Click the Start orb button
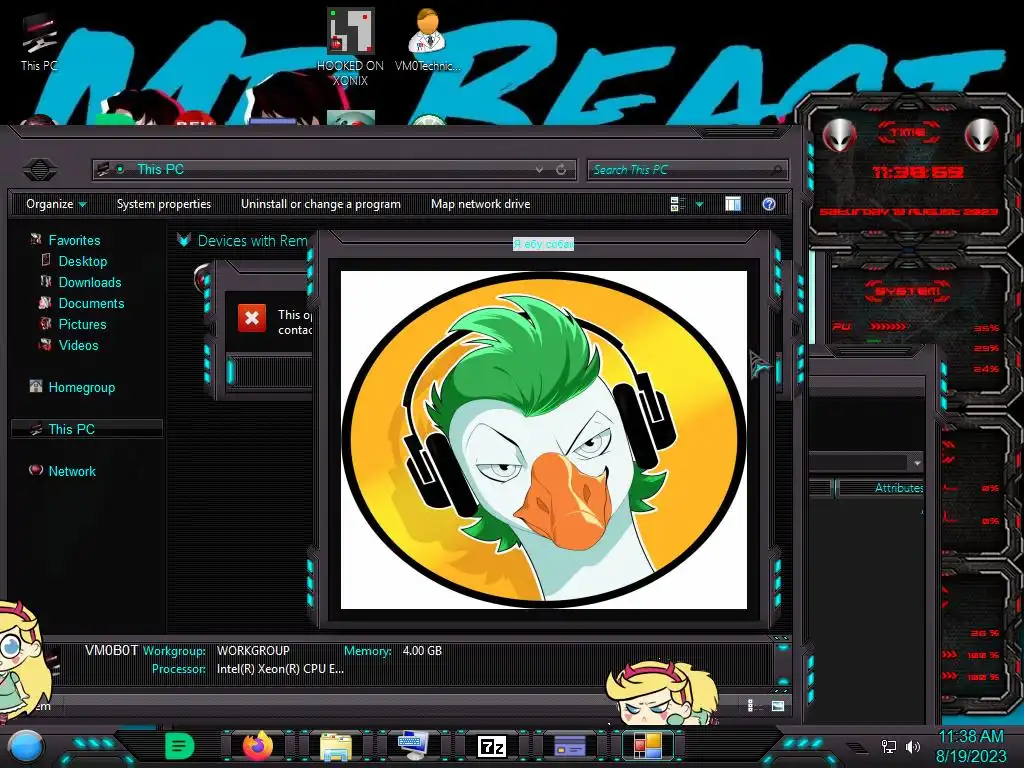Screen dimensions: 1024x768 pyautogui.click(x=25, y=746)
